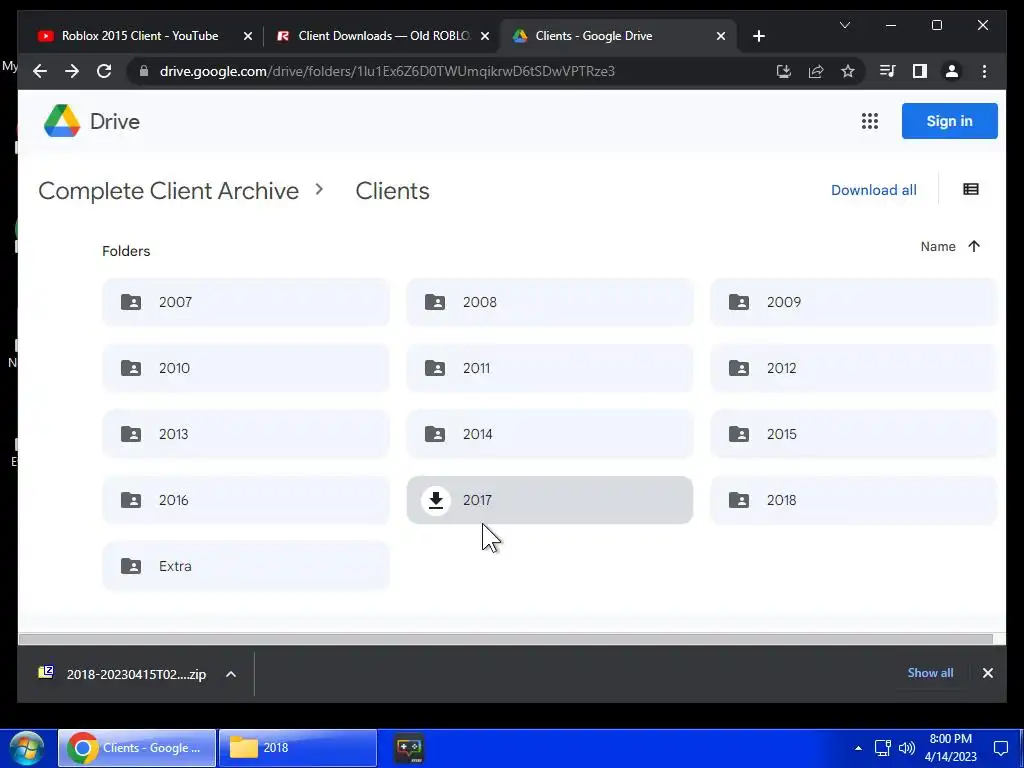This screenshot has height=768, width=1024.
Task: Click Download all link
Action: click(x=873, y=190)
